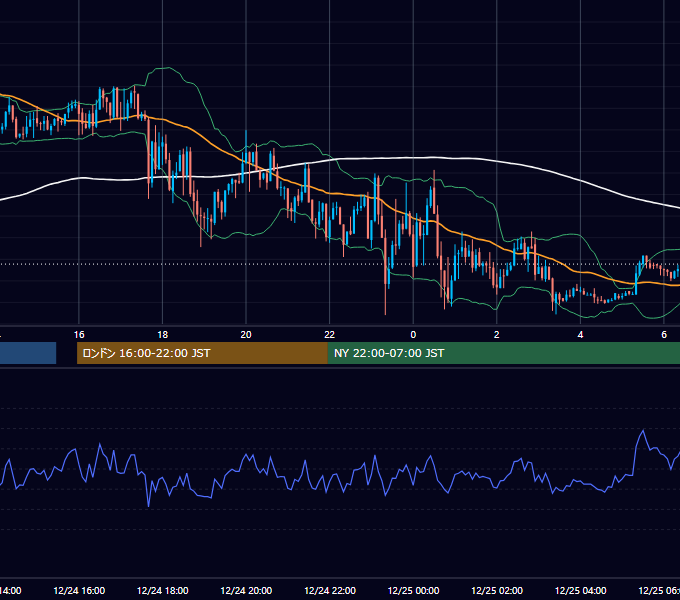Click the 12/24 22:00 date label
Image resolution: width=680 pixels, height=600 pixels.
coord(330,590)
